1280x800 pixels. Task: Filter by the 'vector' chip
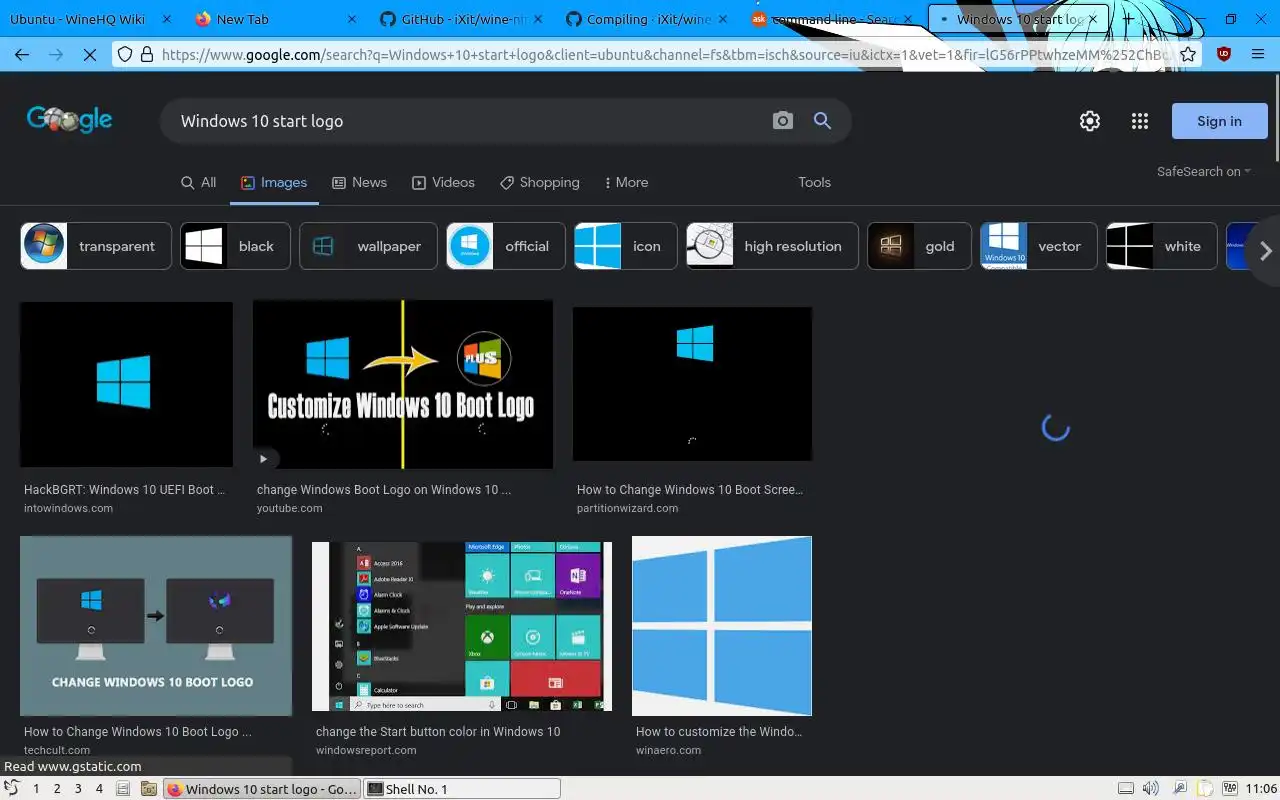pos(1038,246)
